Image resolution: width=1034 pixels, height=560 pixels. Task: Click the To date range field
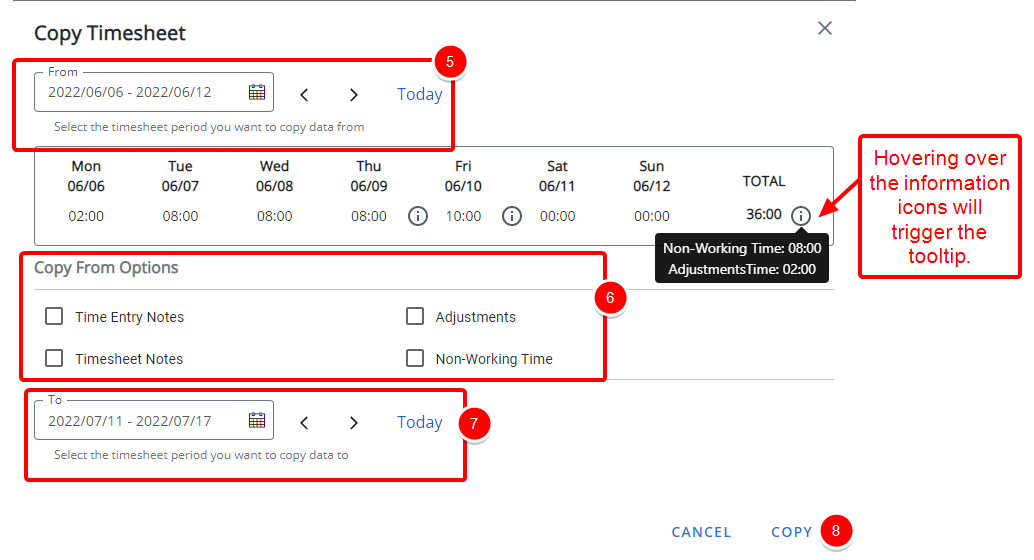[154, 420]
